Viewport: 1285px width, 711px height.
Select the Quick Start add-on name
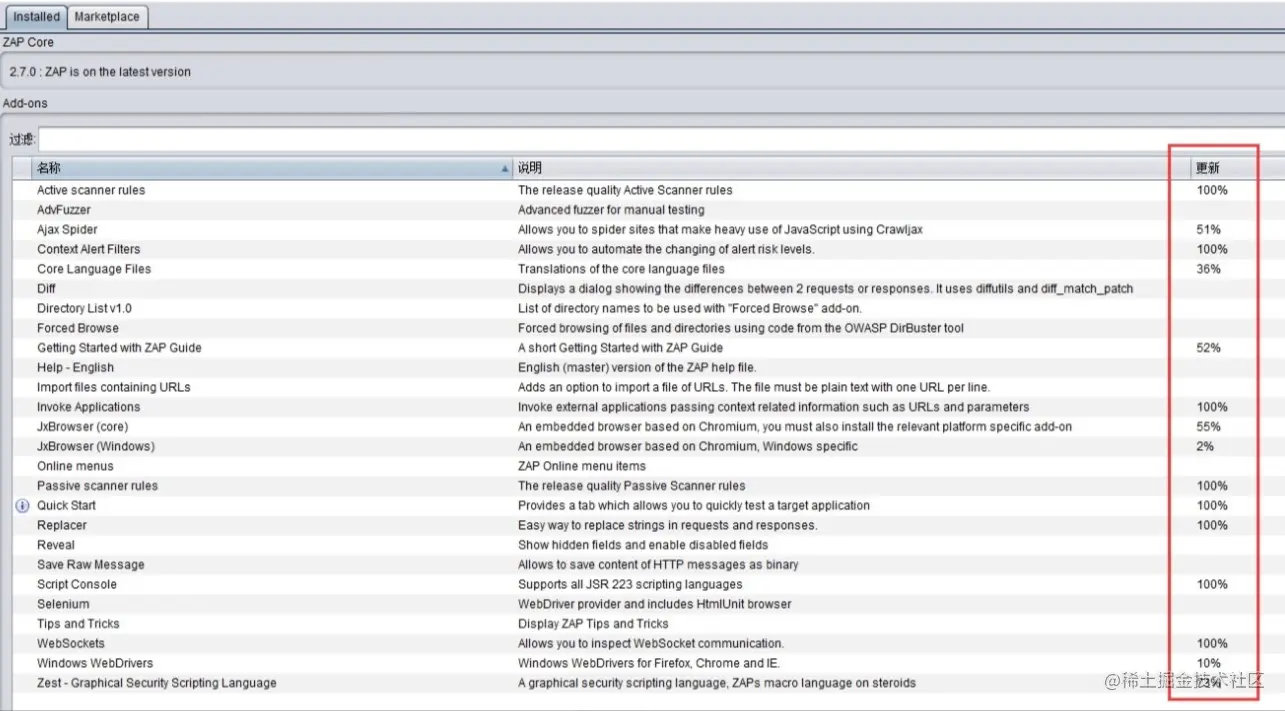tap(66, 506)
